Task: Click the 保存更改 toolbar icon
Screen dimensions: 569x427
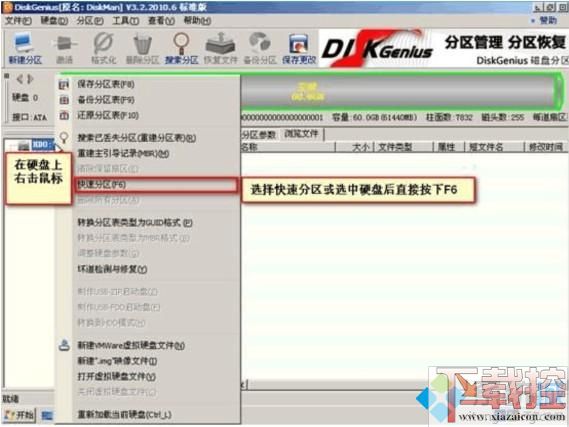Action: pyautogui.click(x=299, y=48)
